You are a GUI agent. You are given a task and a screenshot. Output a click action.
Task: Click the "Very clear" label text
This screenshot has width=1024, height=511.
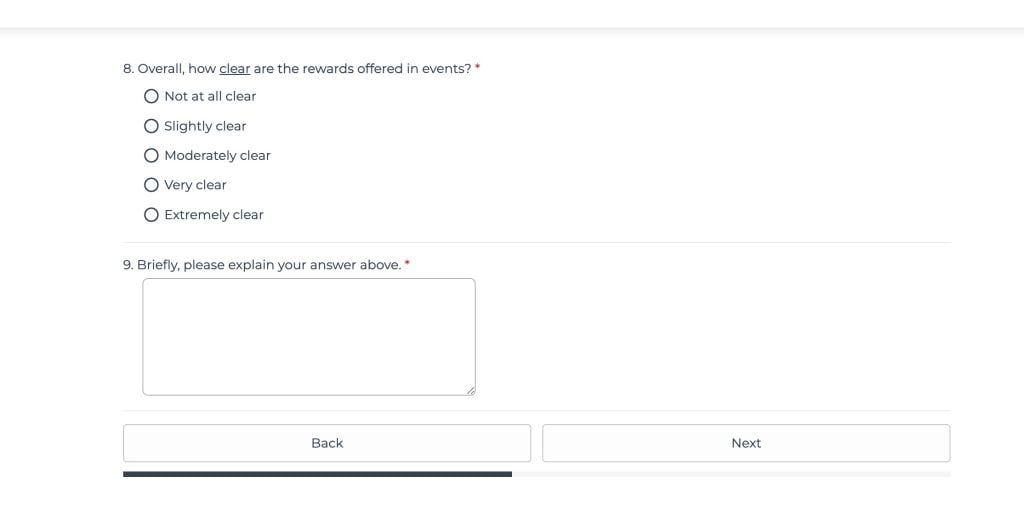tap(195, 185)
